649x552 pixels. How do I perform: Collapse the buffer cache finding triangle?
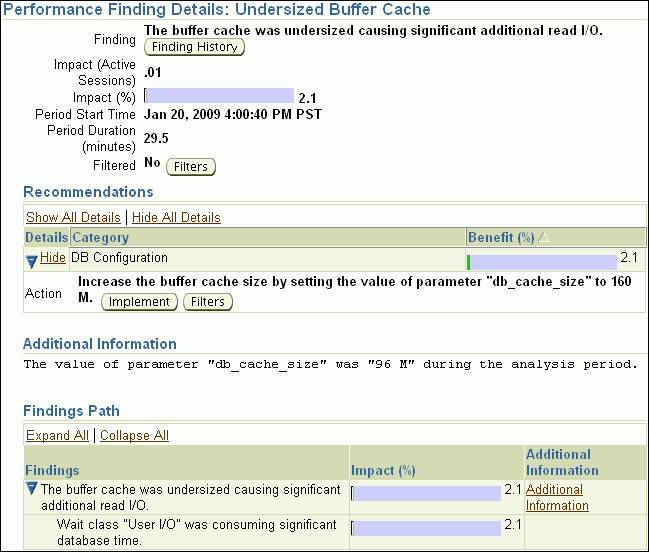coord(32,490)
